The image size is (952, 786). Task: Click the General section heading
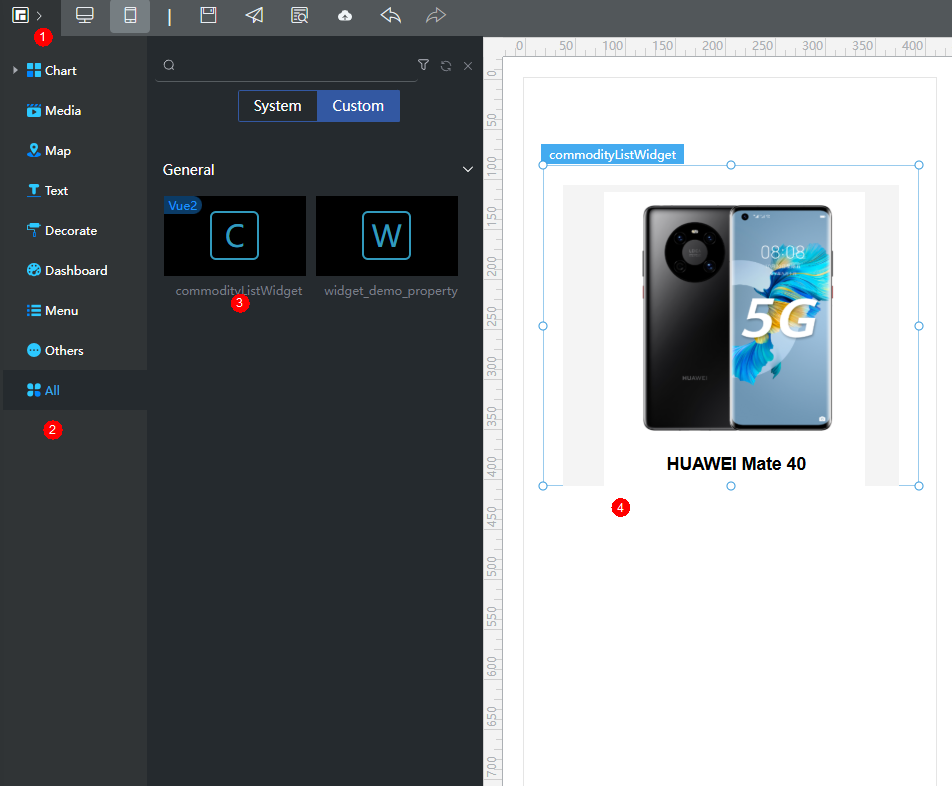click(x=188, y=170)
